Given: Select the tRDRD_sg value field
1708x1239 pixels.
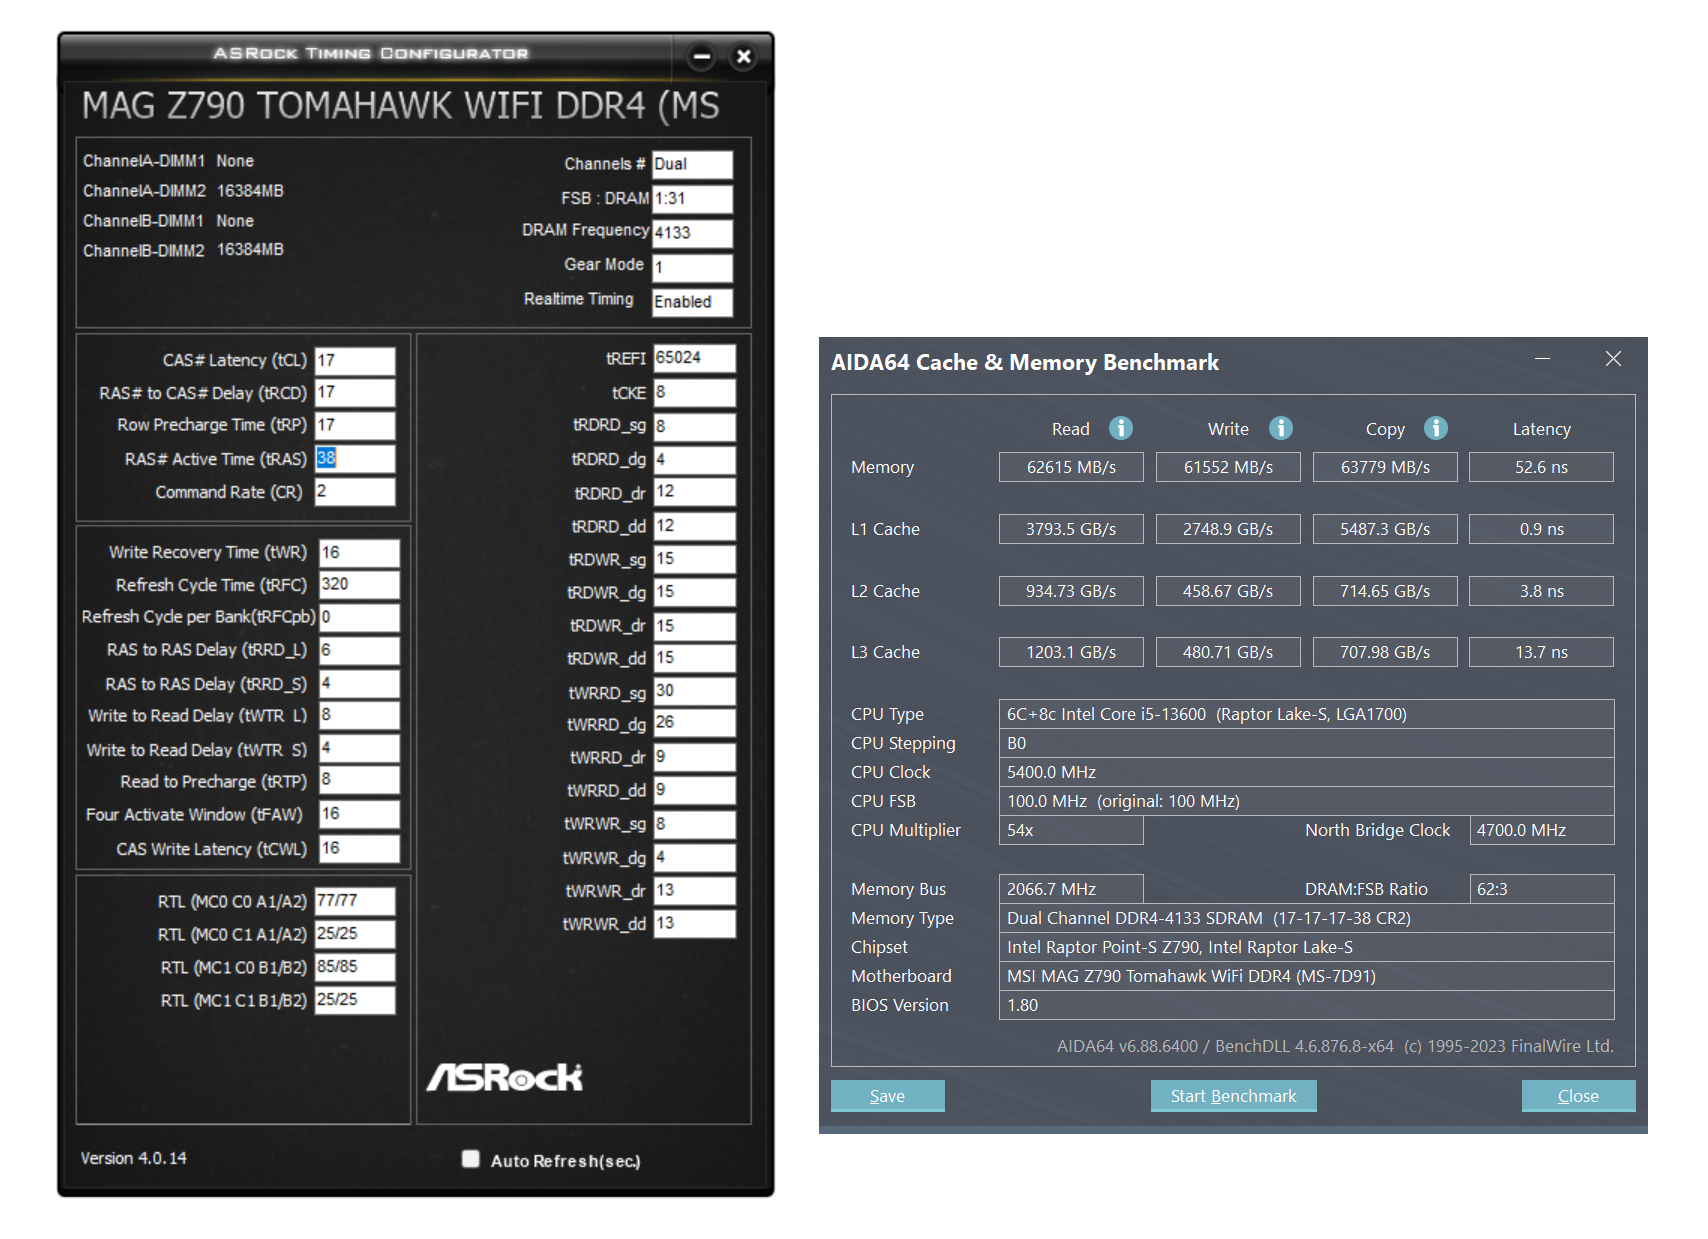Looking at the screenshot, I should point(694,426).
